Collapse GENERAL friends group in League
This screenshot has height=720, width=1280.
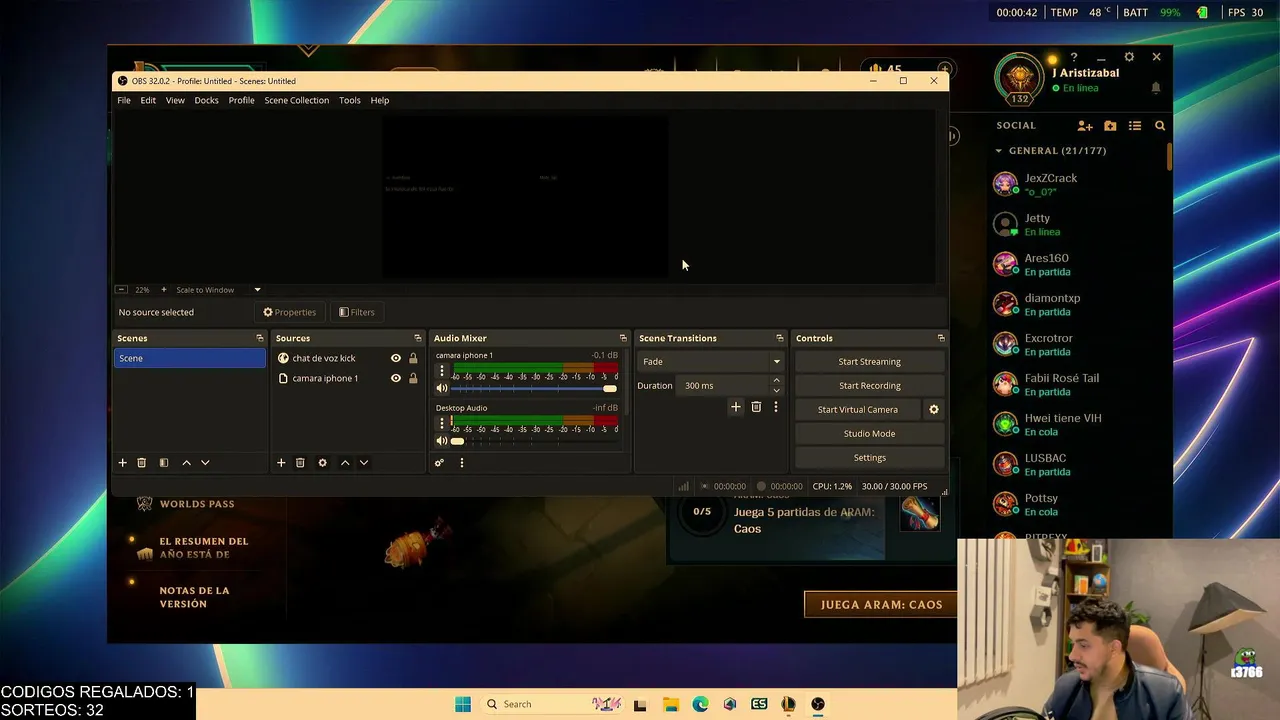point(998,151)
